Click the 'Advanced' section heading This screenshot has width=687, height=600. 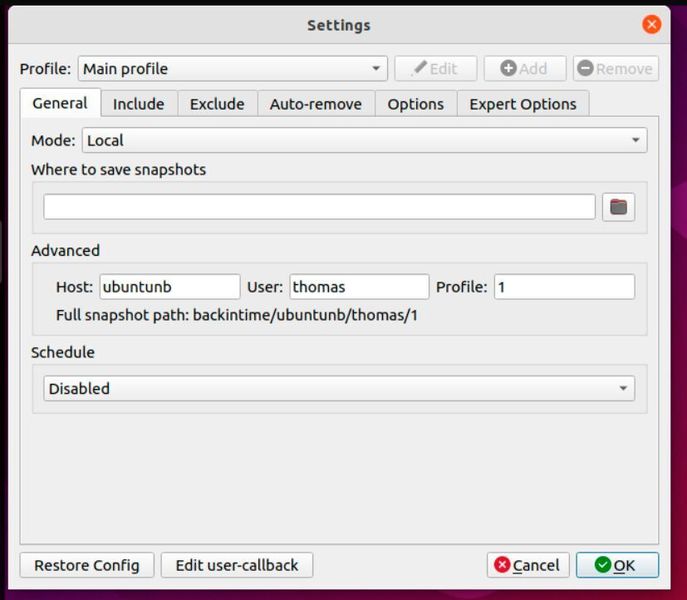pyautogui.click(x=65, y=251)
